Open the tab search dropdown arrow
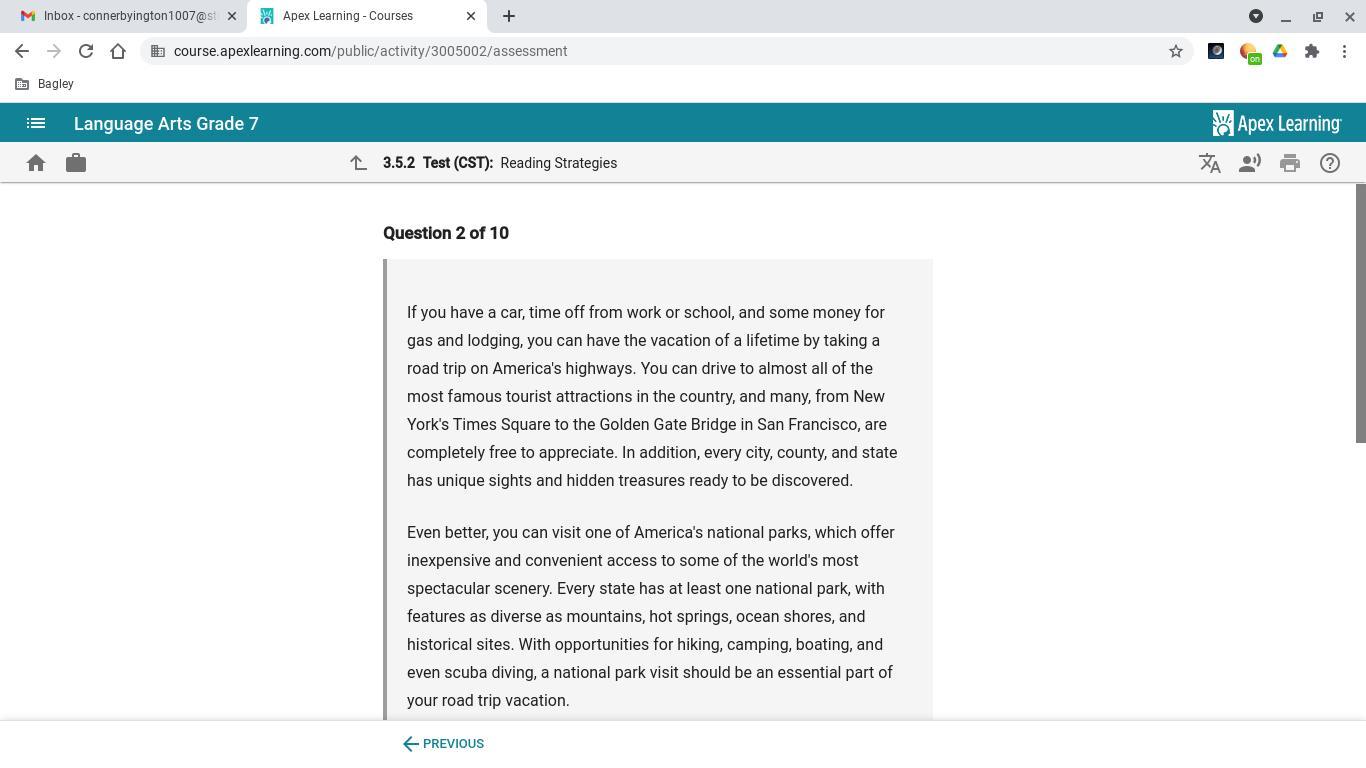This screenshot has height=768, width=1366. pos(1256,16)
